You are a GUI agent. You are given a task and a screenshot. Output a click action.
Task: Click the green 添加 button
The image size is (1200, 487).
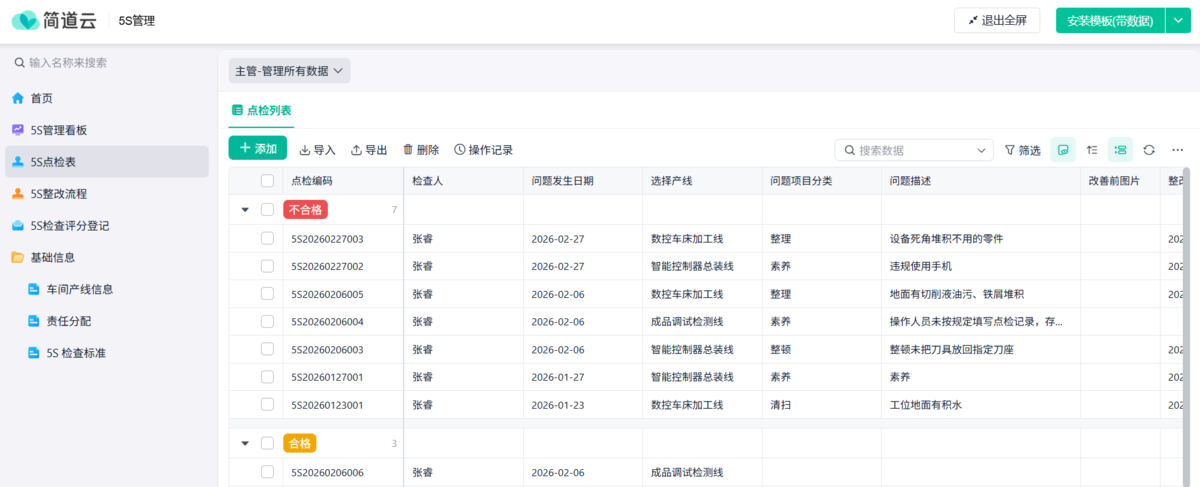click(x=258, y=148)
